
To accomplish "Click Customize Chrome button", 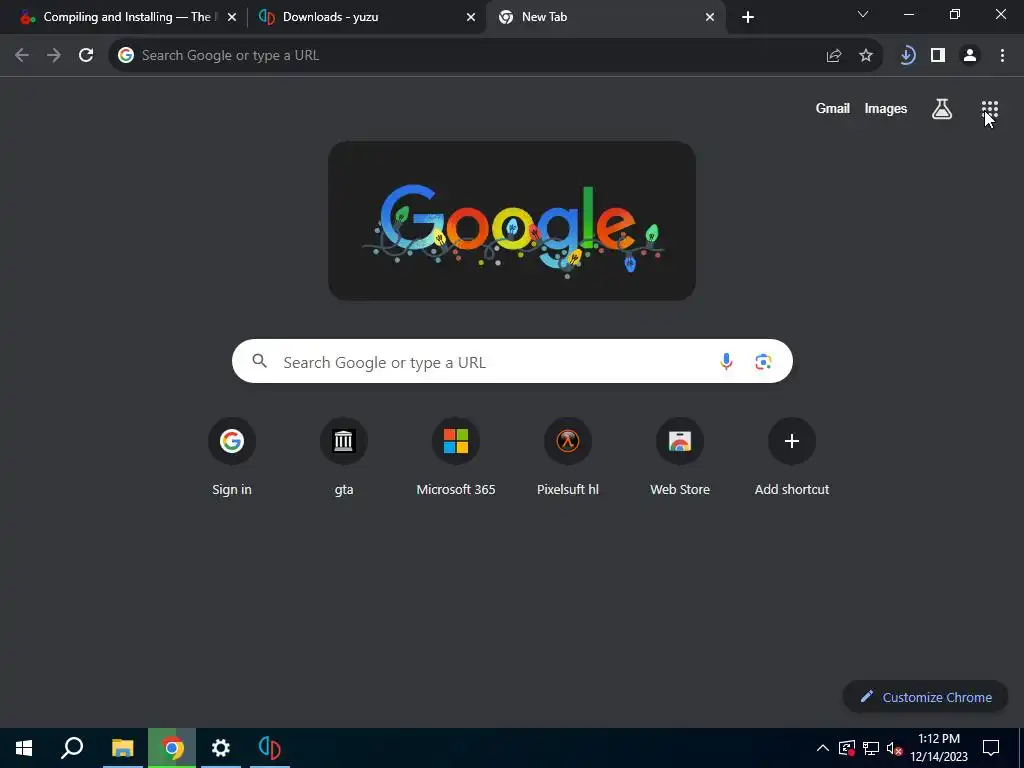I will point(925,697).
